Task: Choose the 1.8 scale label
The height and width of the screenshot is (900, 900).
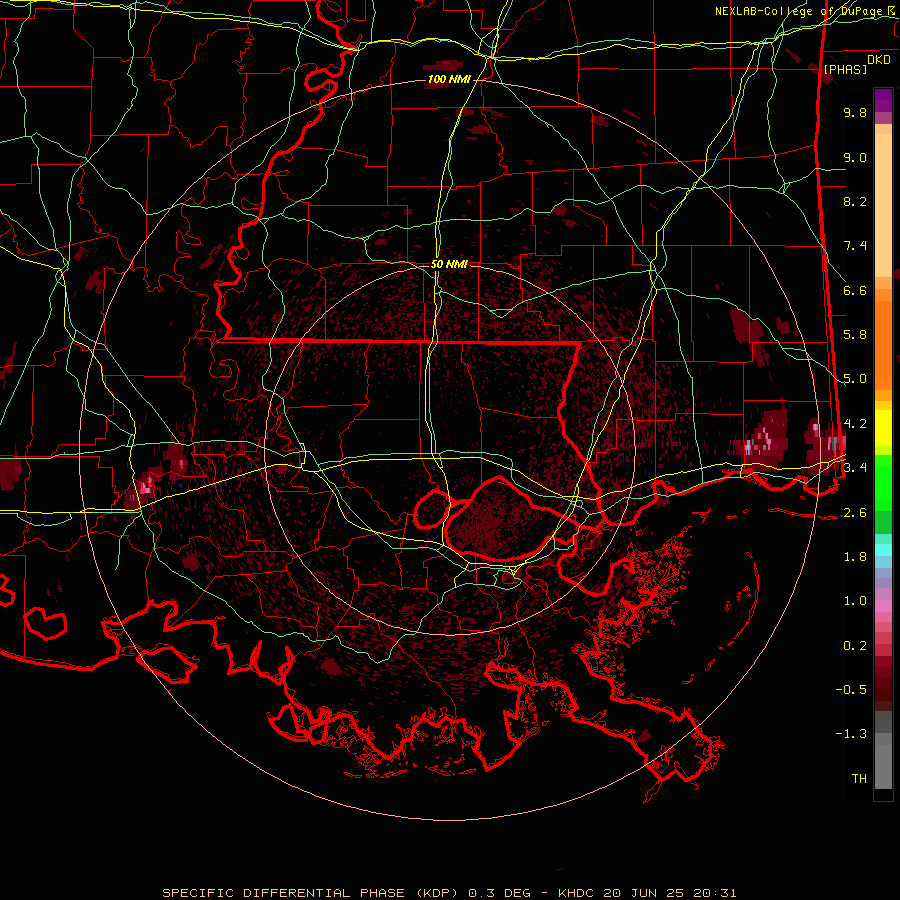Action: pyautogui.click(x=855, y=557)
